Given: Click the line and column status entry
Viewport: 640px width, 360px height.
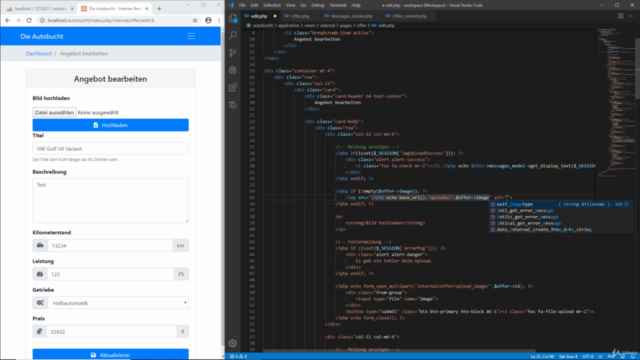Looking at the screenshot, I should pos(542,356).
